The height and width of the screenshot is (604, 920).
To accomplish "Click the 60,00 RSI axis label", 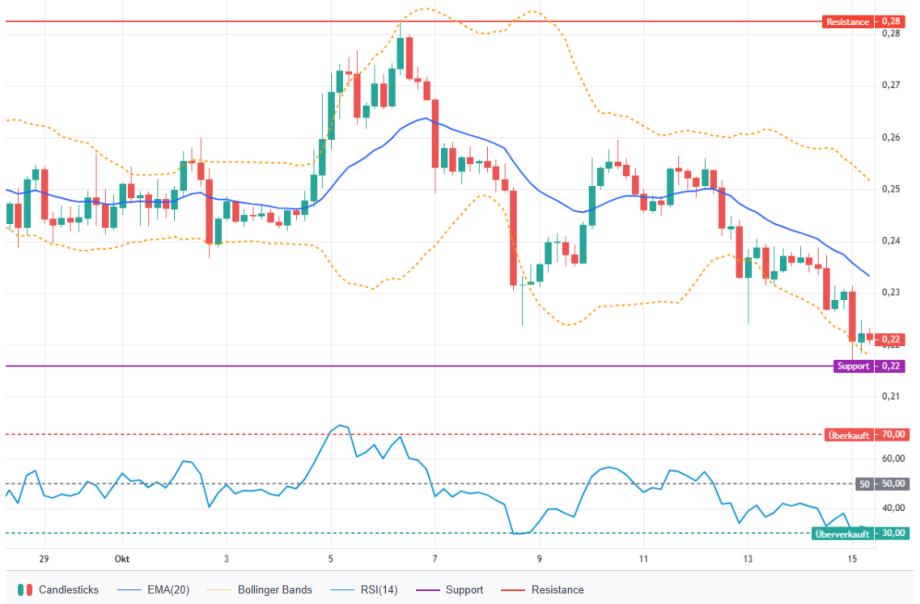I will click(x=893, y=458).
